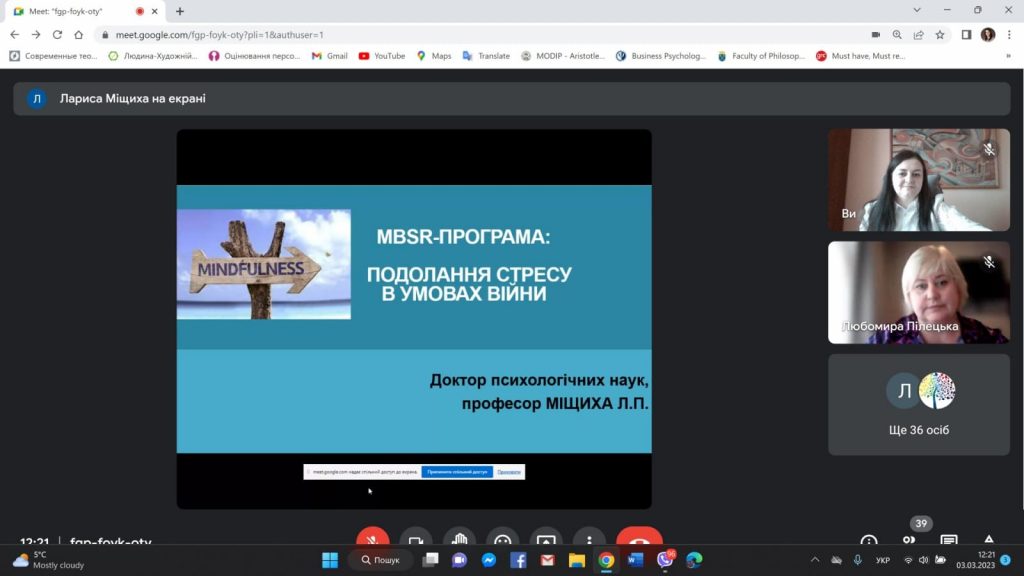The height and width of the screenshot is (576, 1024).
Task: Show hidden icons in system tray
Action: [815, 560]
